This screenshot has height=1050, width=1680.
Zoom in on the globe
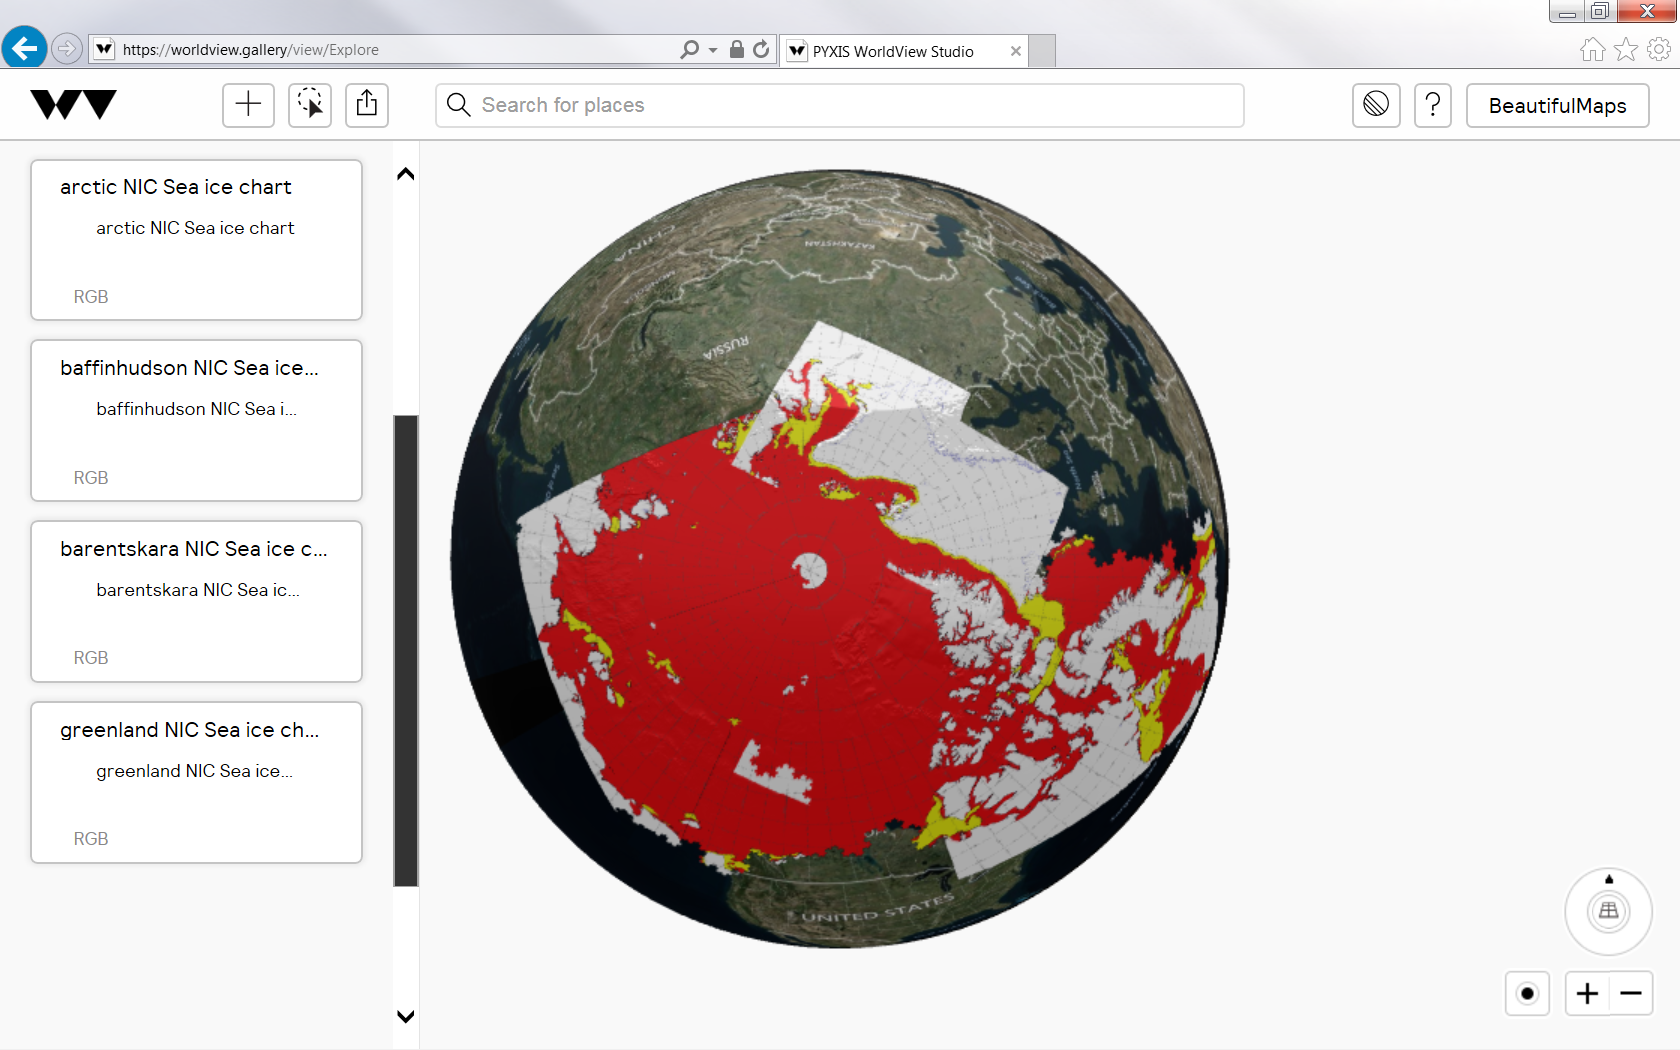(x=1587, y=993)
